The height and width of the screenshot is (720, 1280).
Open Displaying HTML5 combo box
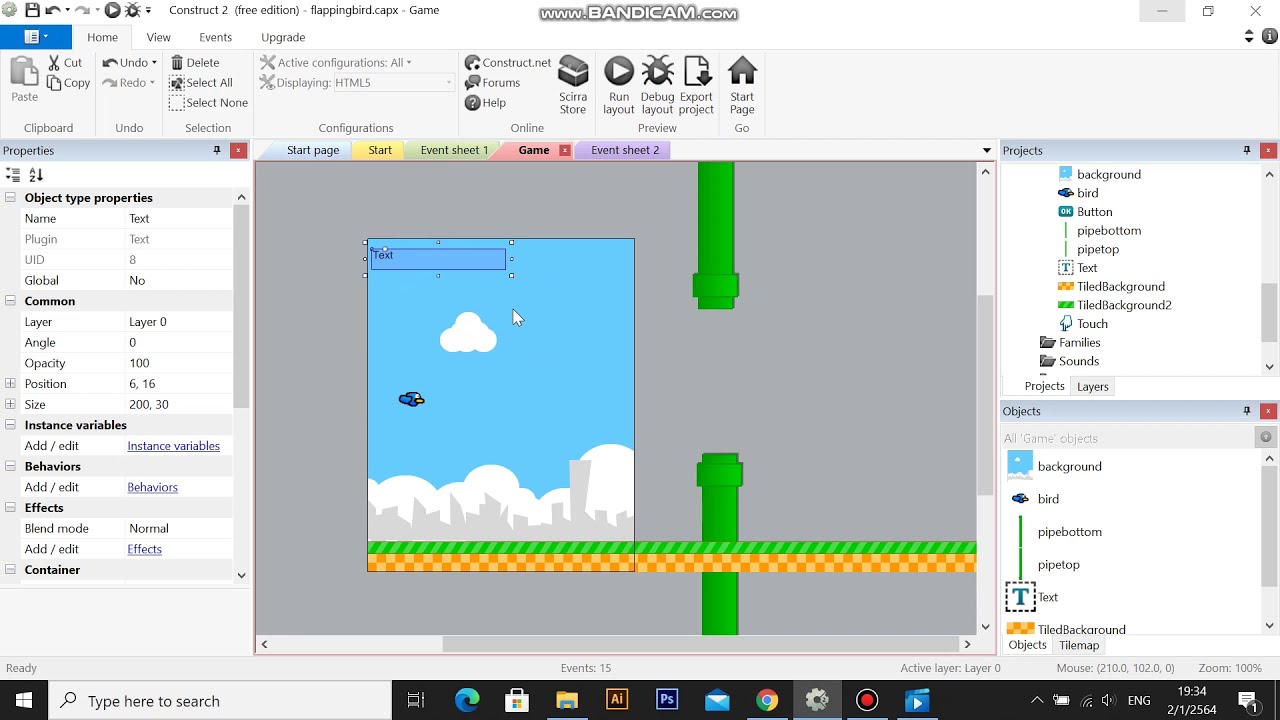point(393,83)
